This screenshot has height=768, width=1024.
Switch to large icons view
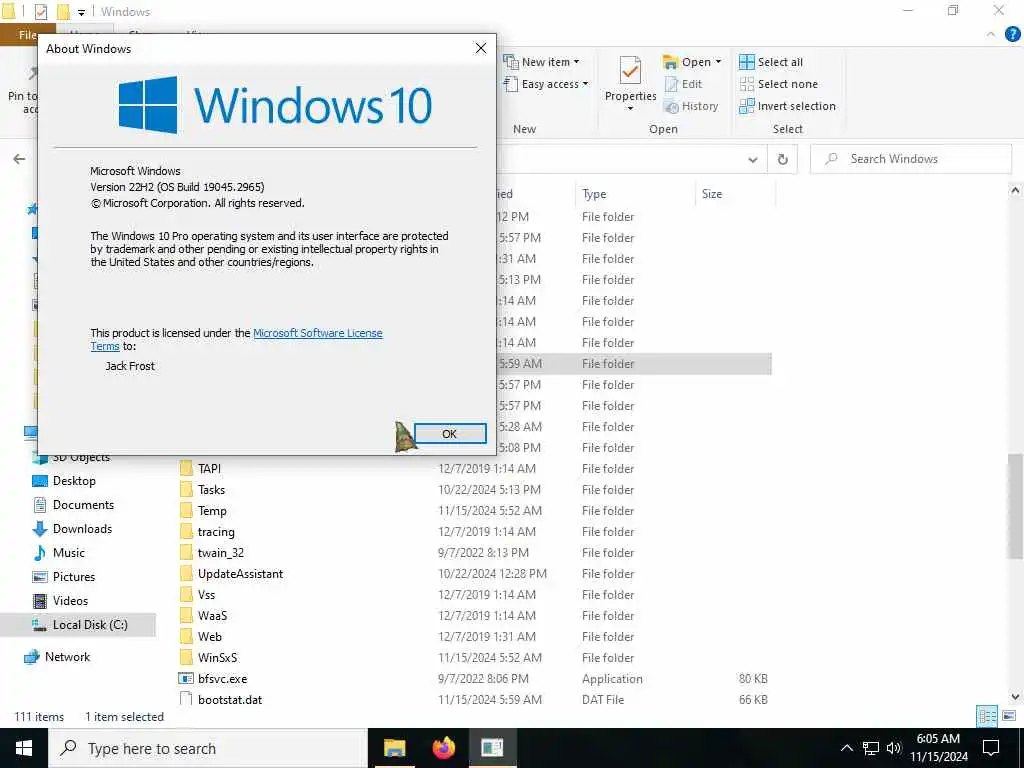[1008, 716]
